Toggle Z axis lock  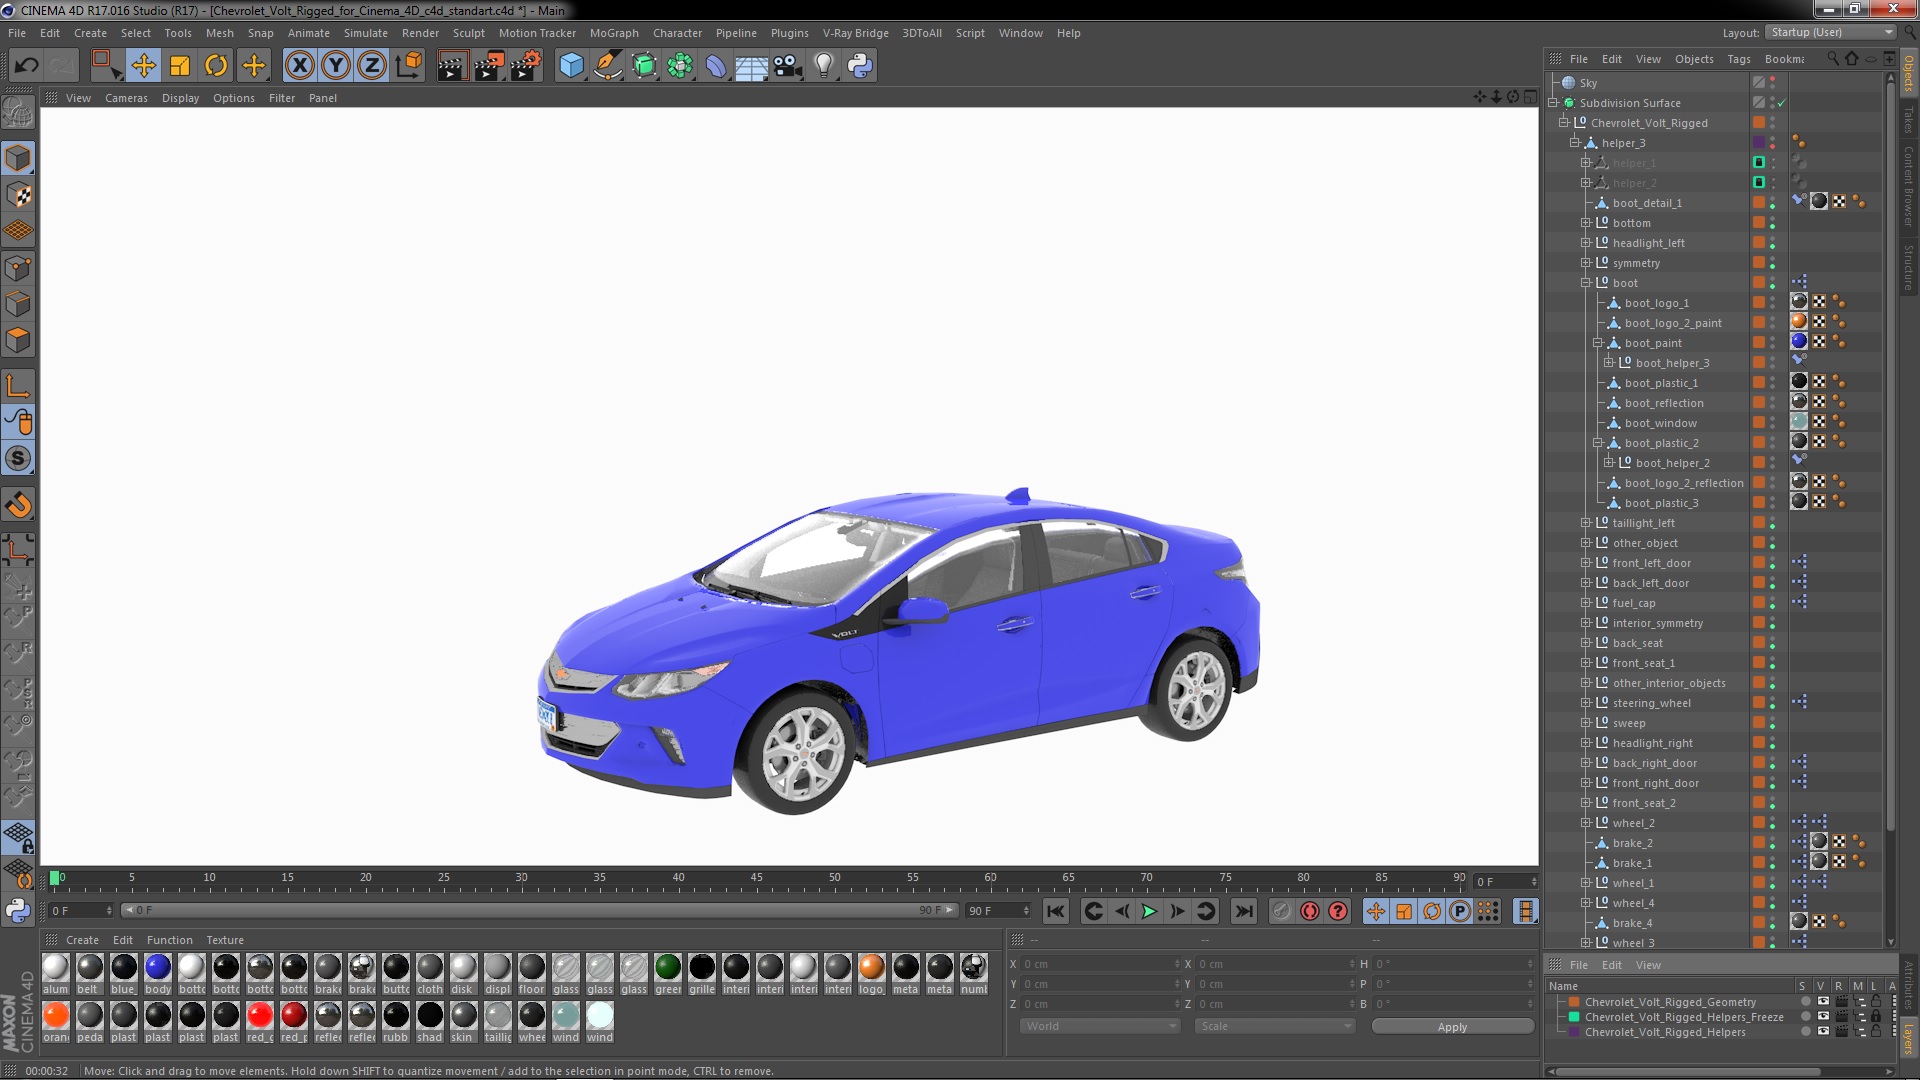[x=372, y=66]
